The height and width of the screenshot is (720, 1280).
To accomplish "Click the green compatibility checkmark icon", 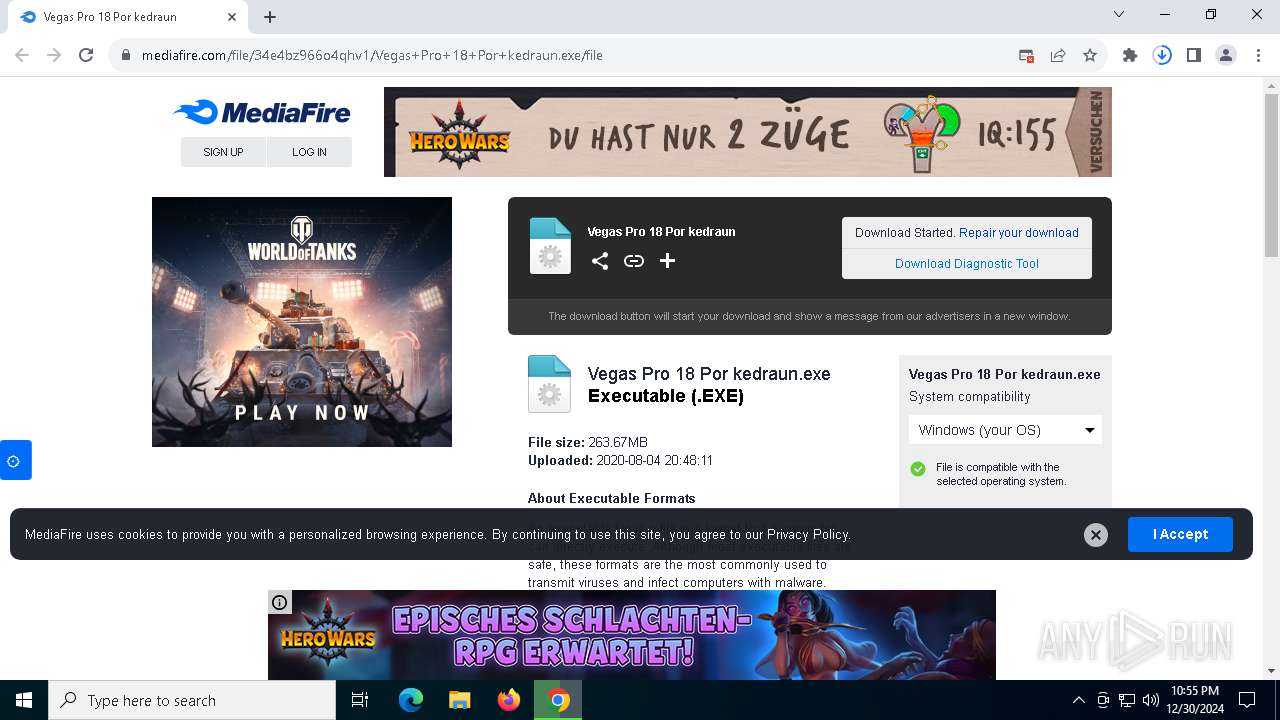I will click(x=917, y=469).
